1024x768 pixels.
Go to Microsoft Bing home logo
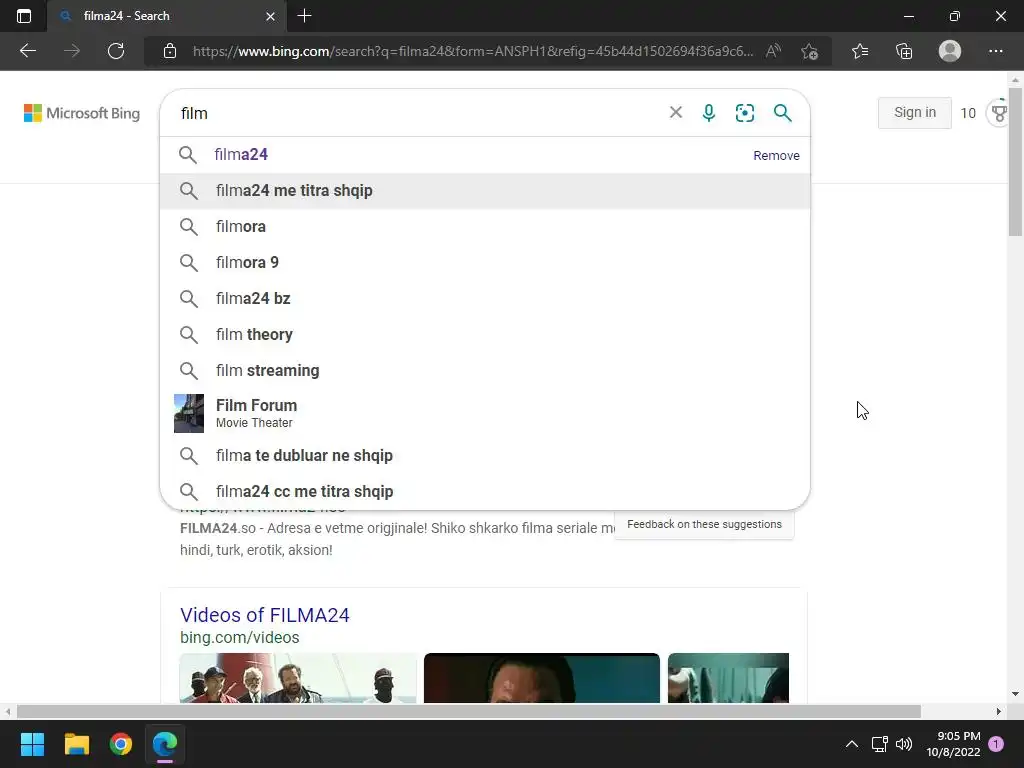pos(82,113)
